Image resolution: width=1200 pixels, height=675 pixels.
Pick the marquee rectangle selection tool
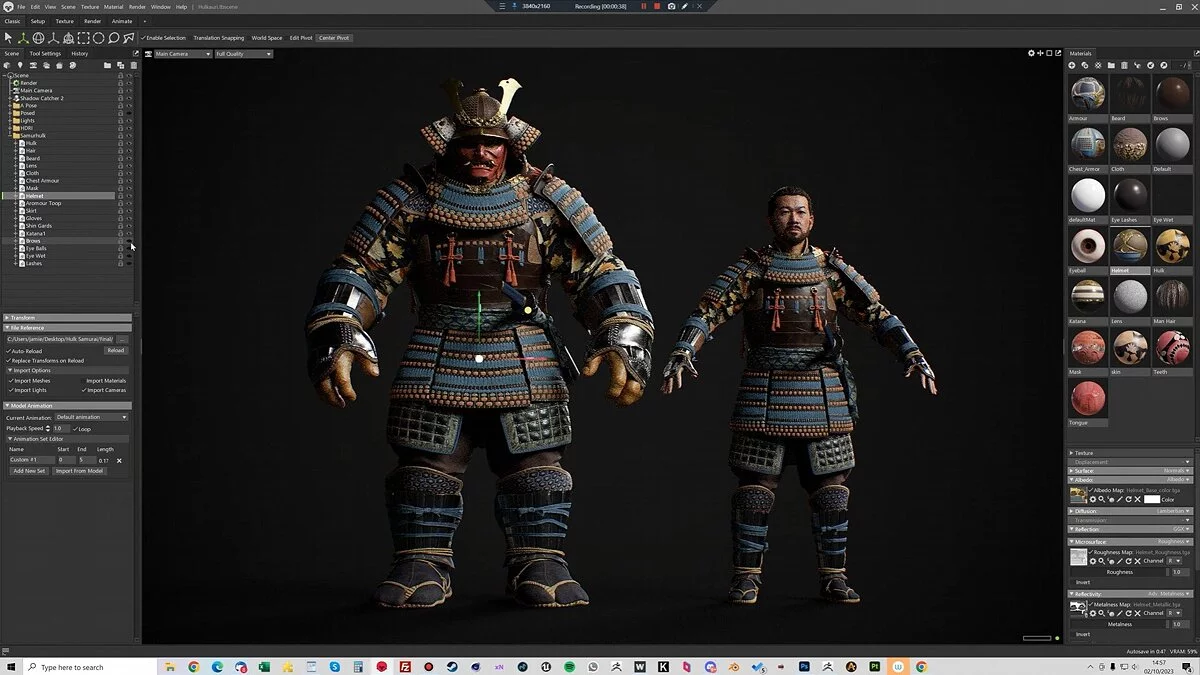pos(84,38)
